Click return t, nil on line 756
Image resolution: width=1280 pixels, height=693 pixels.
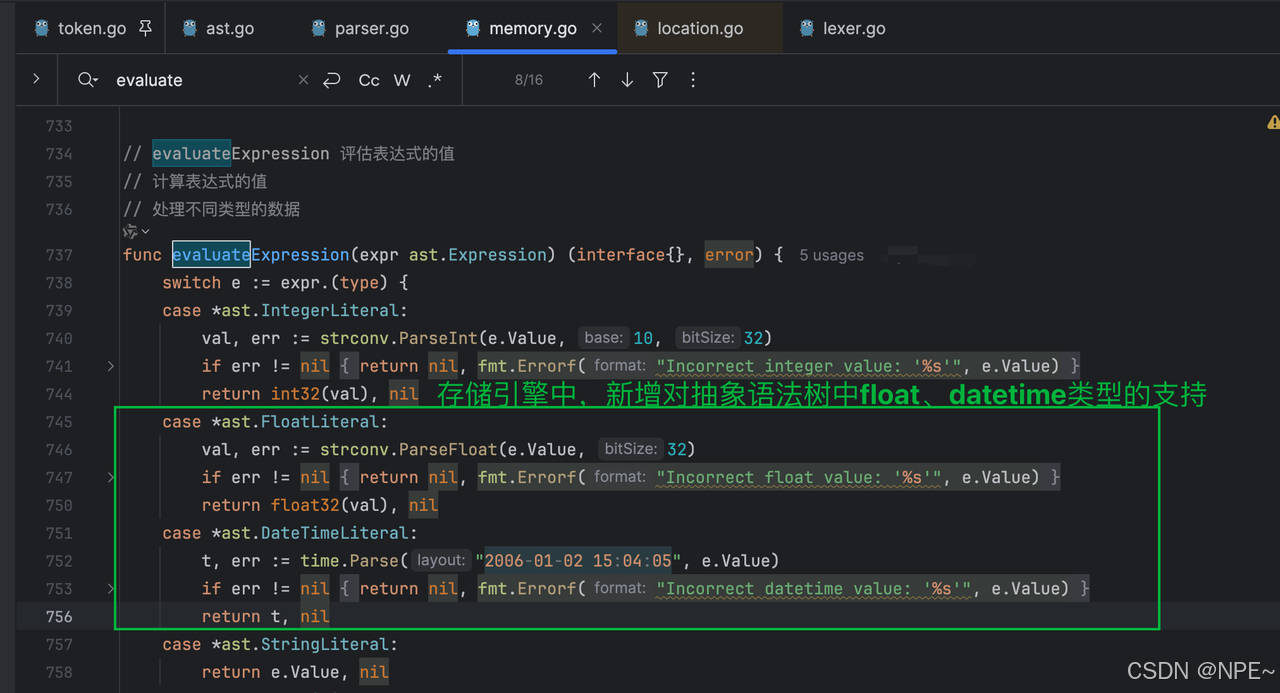pos(265,617)
